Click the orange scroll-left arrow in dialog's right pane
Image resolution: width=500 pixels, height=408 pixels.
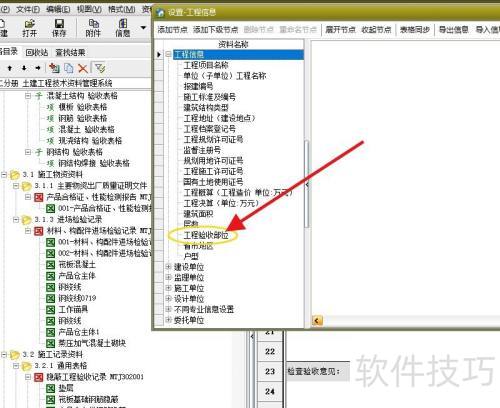coord(317,321)
